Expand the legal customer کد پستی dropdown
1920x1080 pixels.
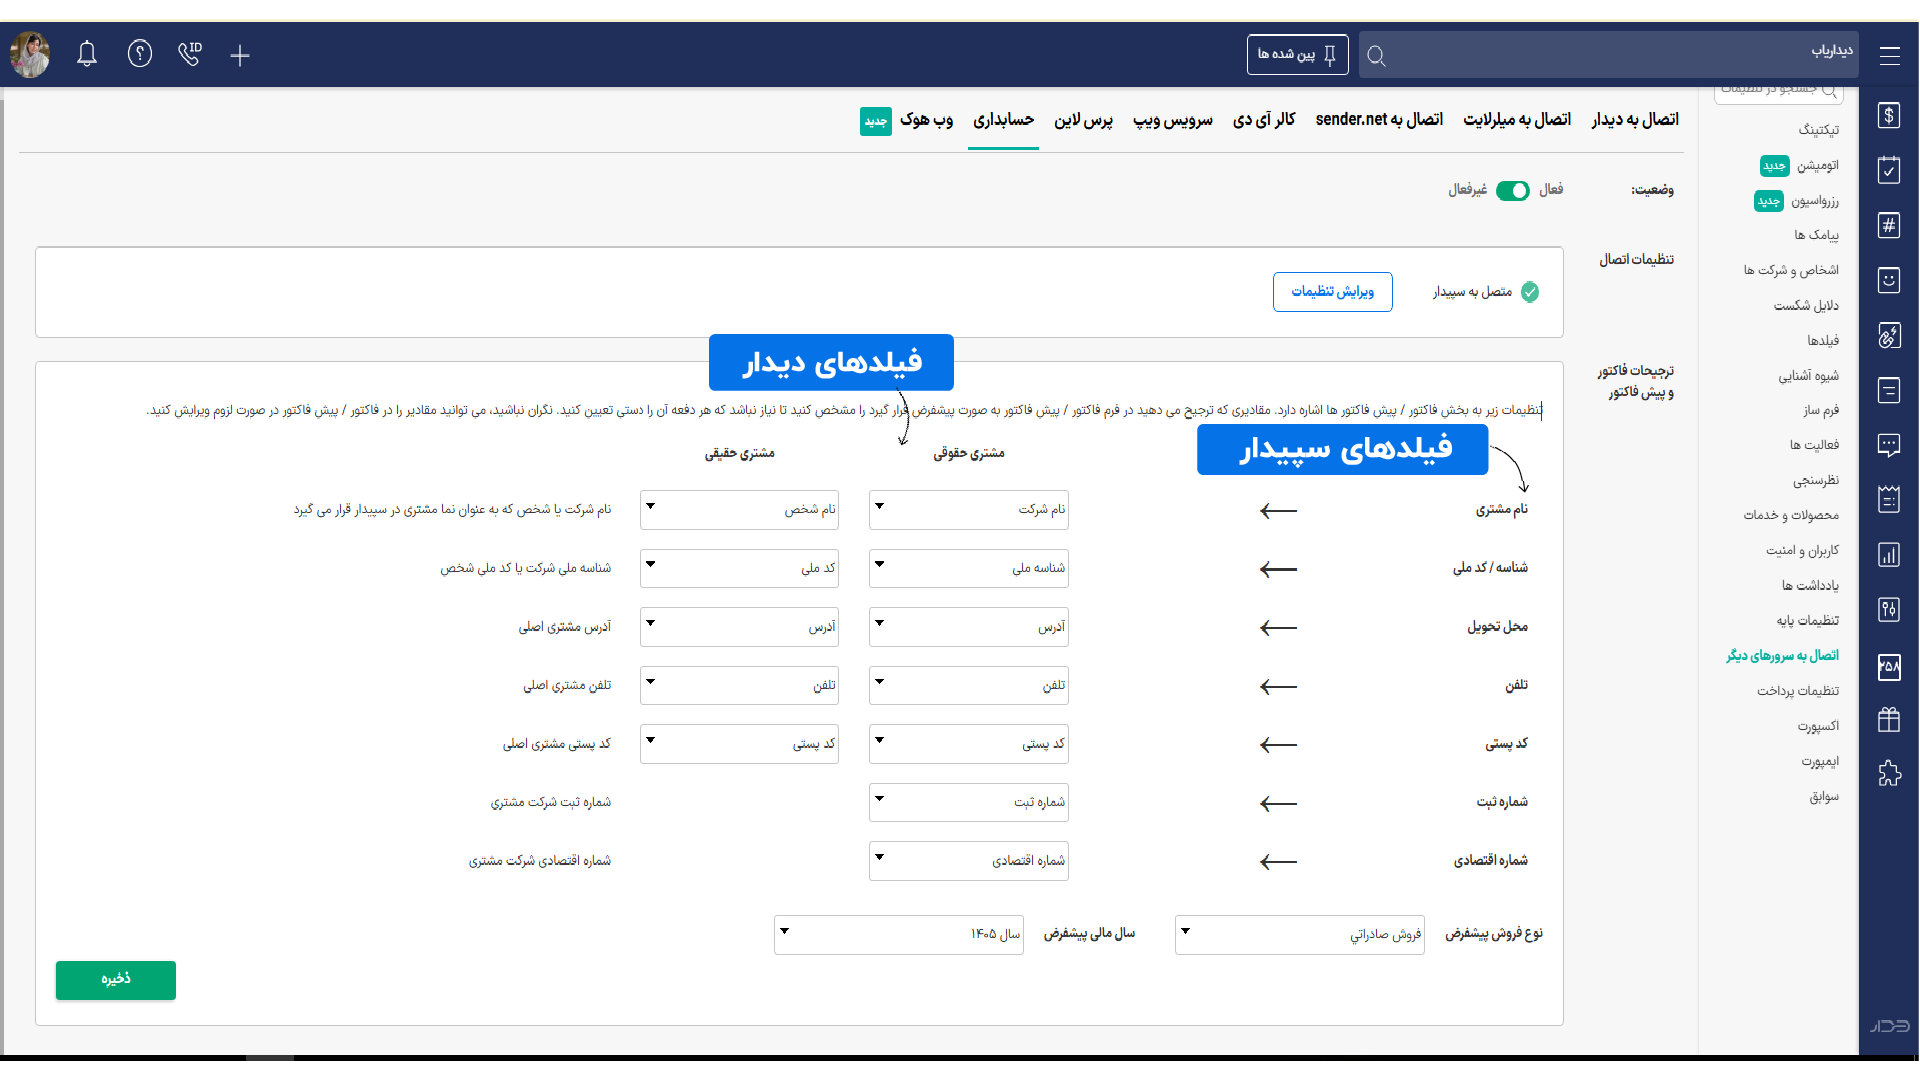968,744
